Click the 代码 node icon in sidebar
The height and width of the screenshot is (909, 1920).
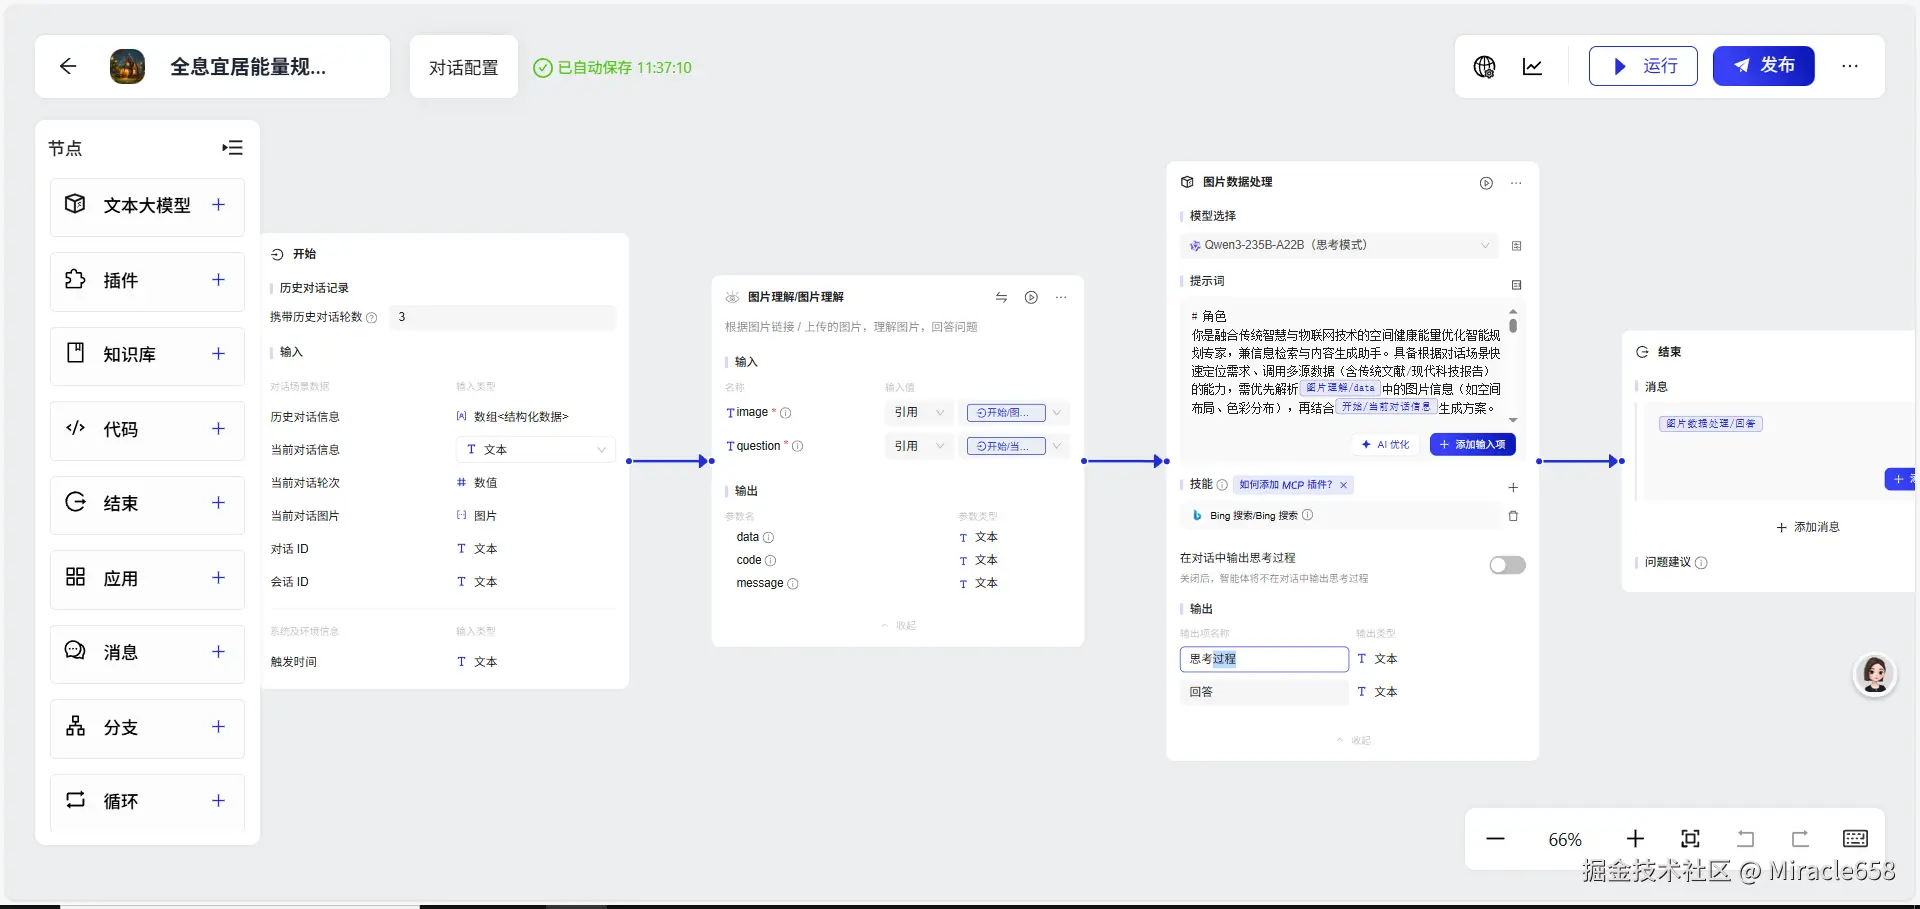tap(75, 428)
